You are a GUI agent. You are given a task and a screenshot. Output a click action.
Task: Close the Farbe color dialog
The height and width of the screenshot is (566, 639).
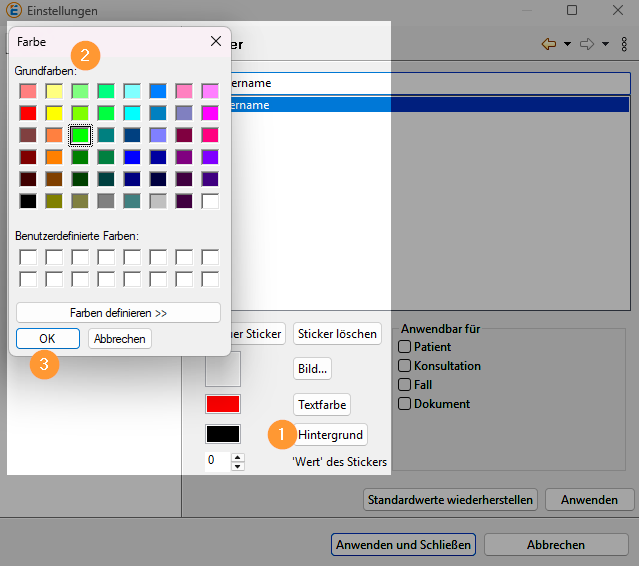[x=215, y=42]
